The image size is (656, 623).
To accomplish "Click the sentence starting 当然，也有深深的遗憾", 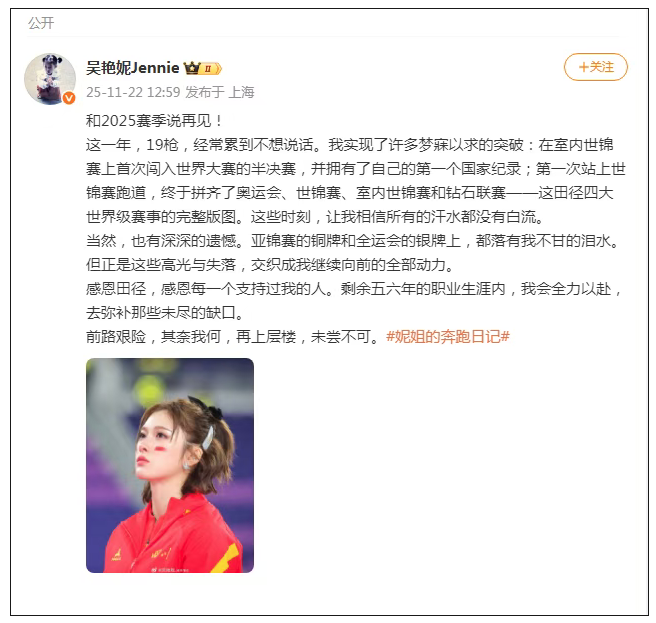I will [354, 241].
